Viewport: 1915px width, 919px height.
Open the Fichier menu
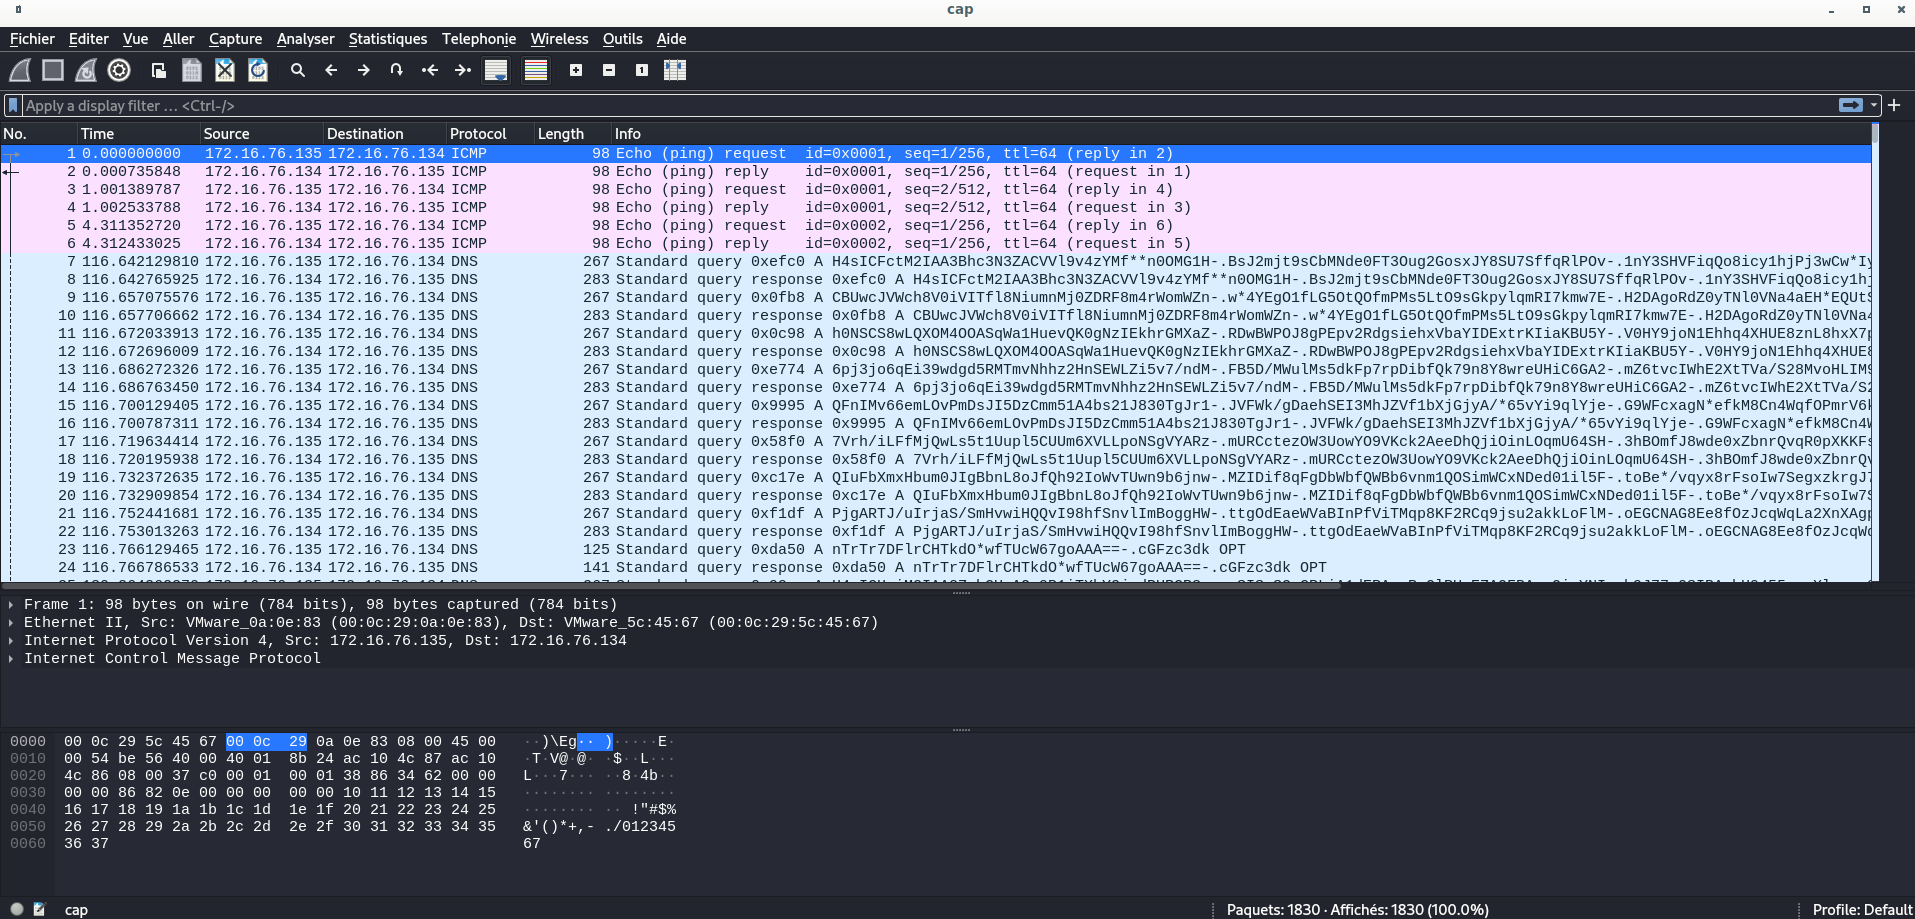click(32, 39)
